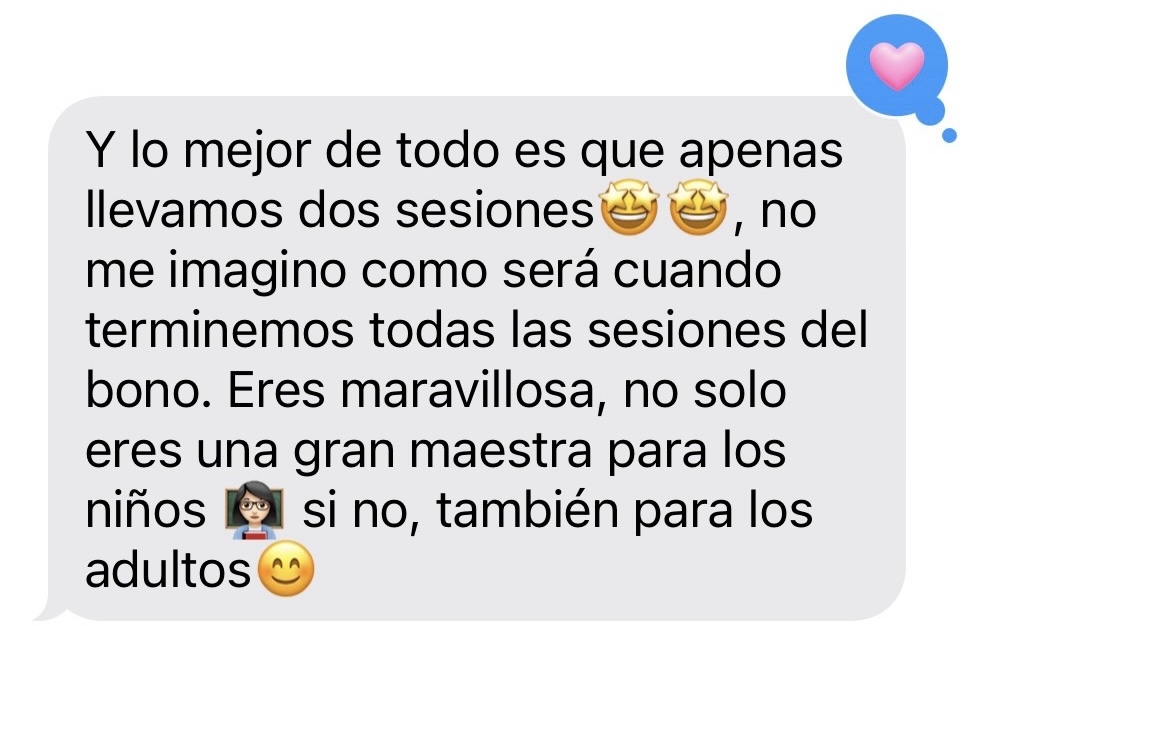Select the word maestra

point(500,450)
